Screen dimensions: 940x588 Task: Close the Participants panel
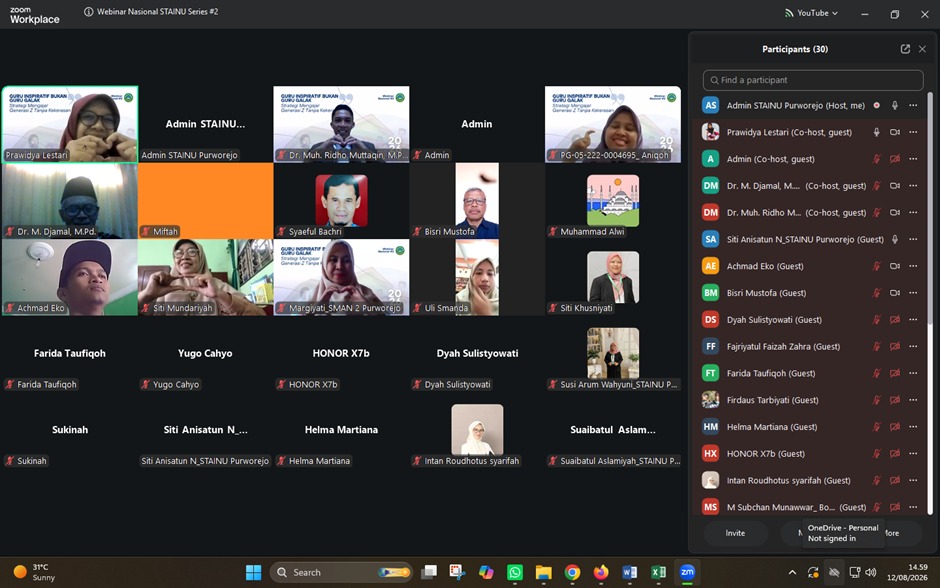pos(923,49)
